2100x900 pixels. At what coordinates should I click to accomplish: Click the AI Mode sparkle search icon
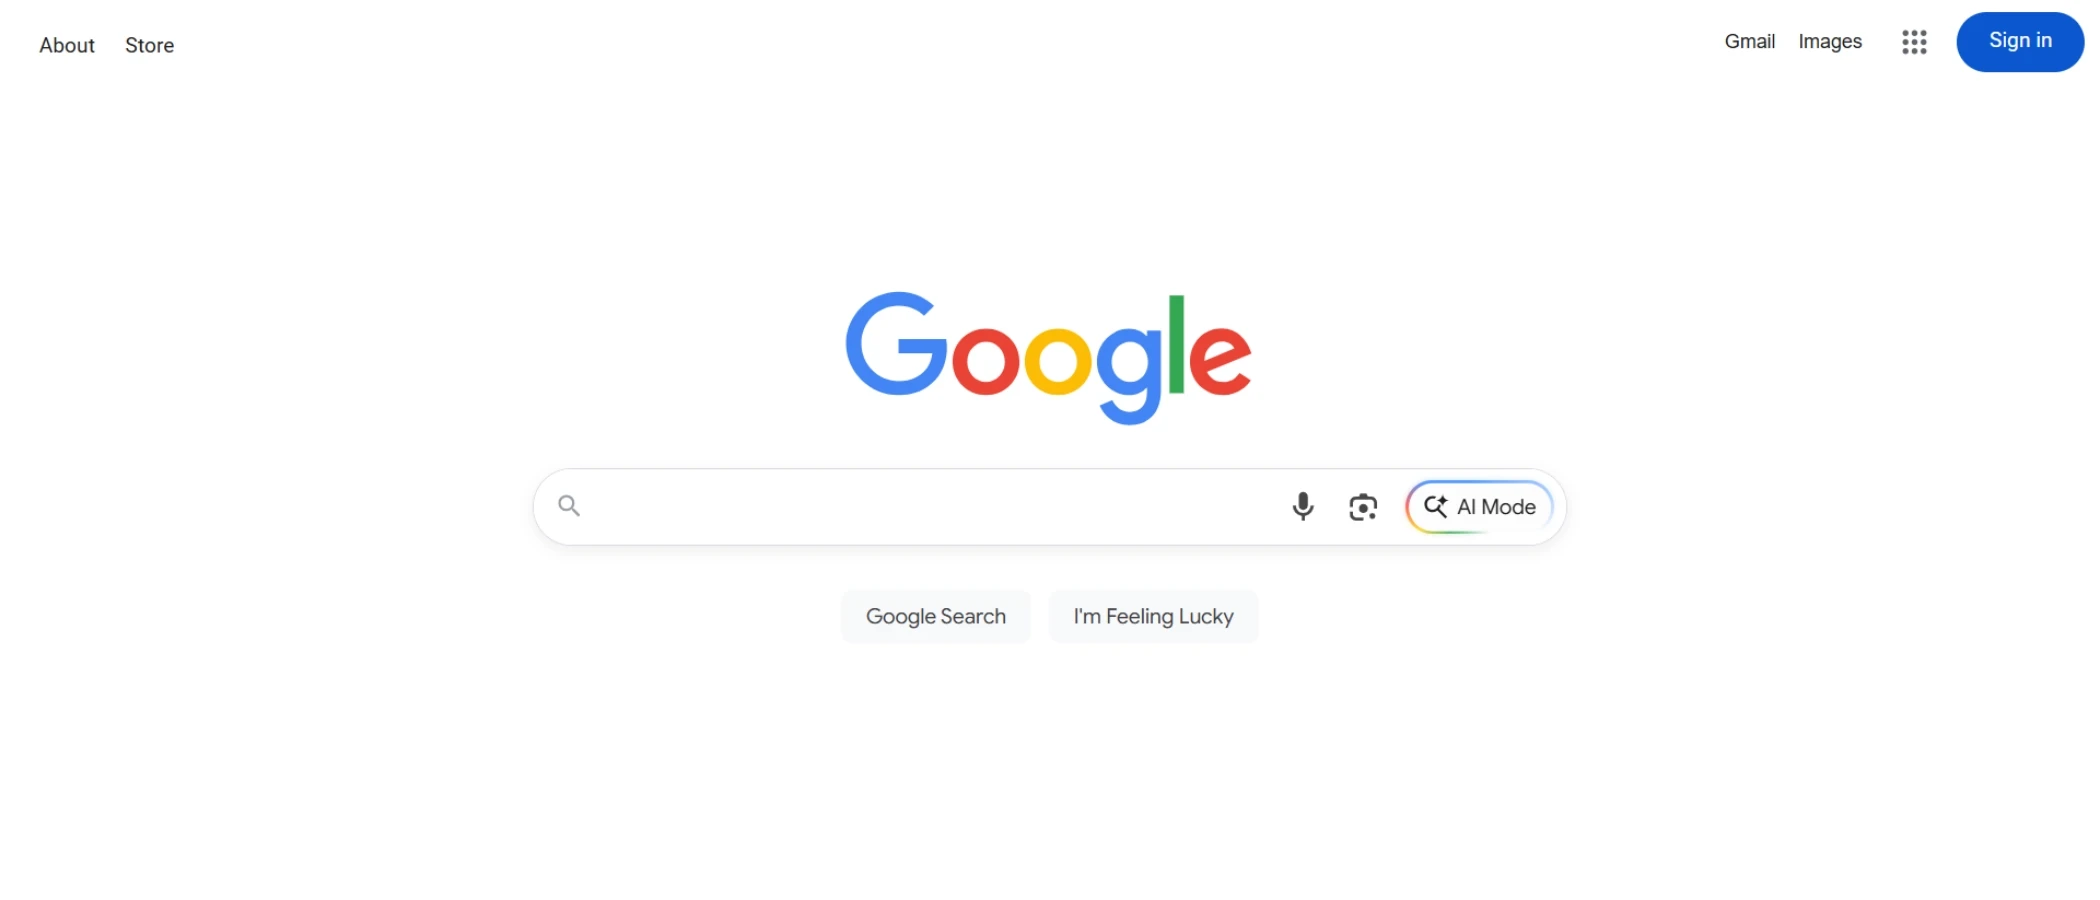coord(1436,506)
